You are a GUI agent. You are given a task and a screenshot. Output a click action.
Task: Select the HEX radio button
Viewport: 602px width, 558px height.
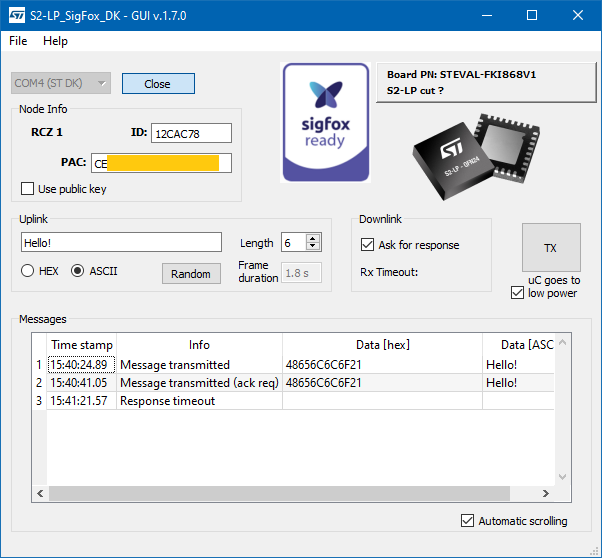coord(27,271)
